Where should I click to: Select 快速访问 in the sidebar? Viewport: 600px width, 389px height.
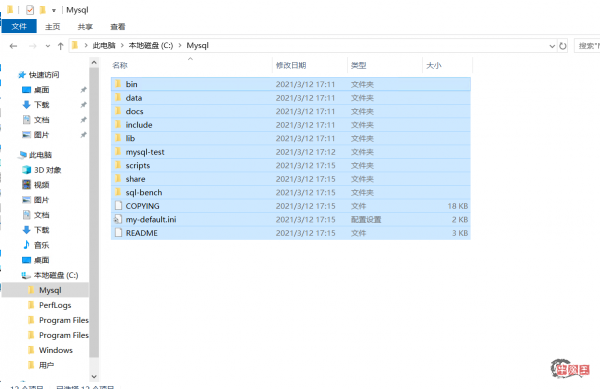[44, 75]
